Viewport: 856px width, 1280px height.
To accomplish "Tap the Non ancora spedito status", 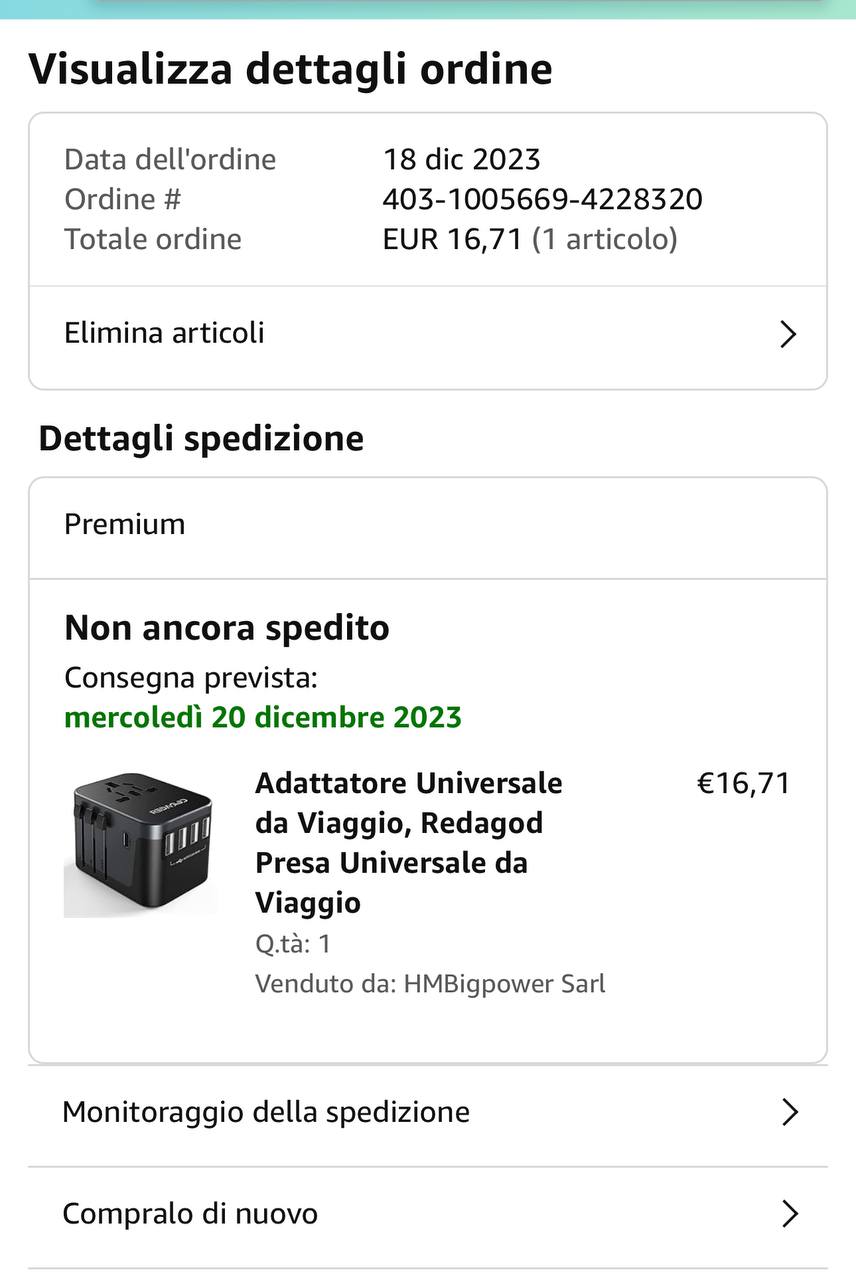I will tap(227, 628).
